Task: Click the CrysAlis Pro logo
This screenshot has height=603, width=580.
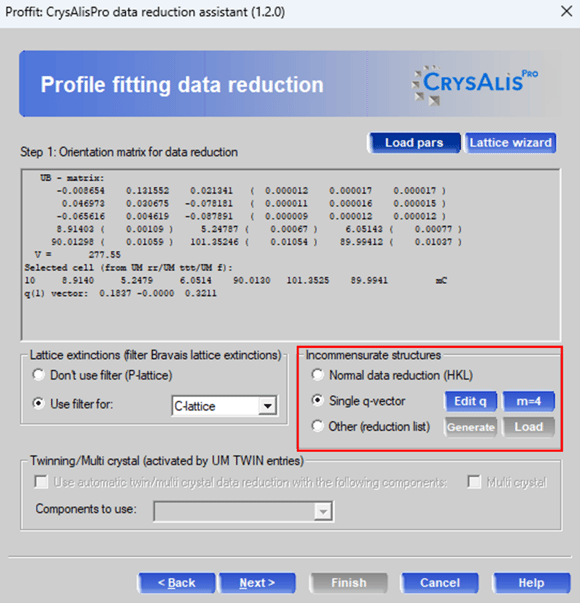Action: [x=475, y=85]
